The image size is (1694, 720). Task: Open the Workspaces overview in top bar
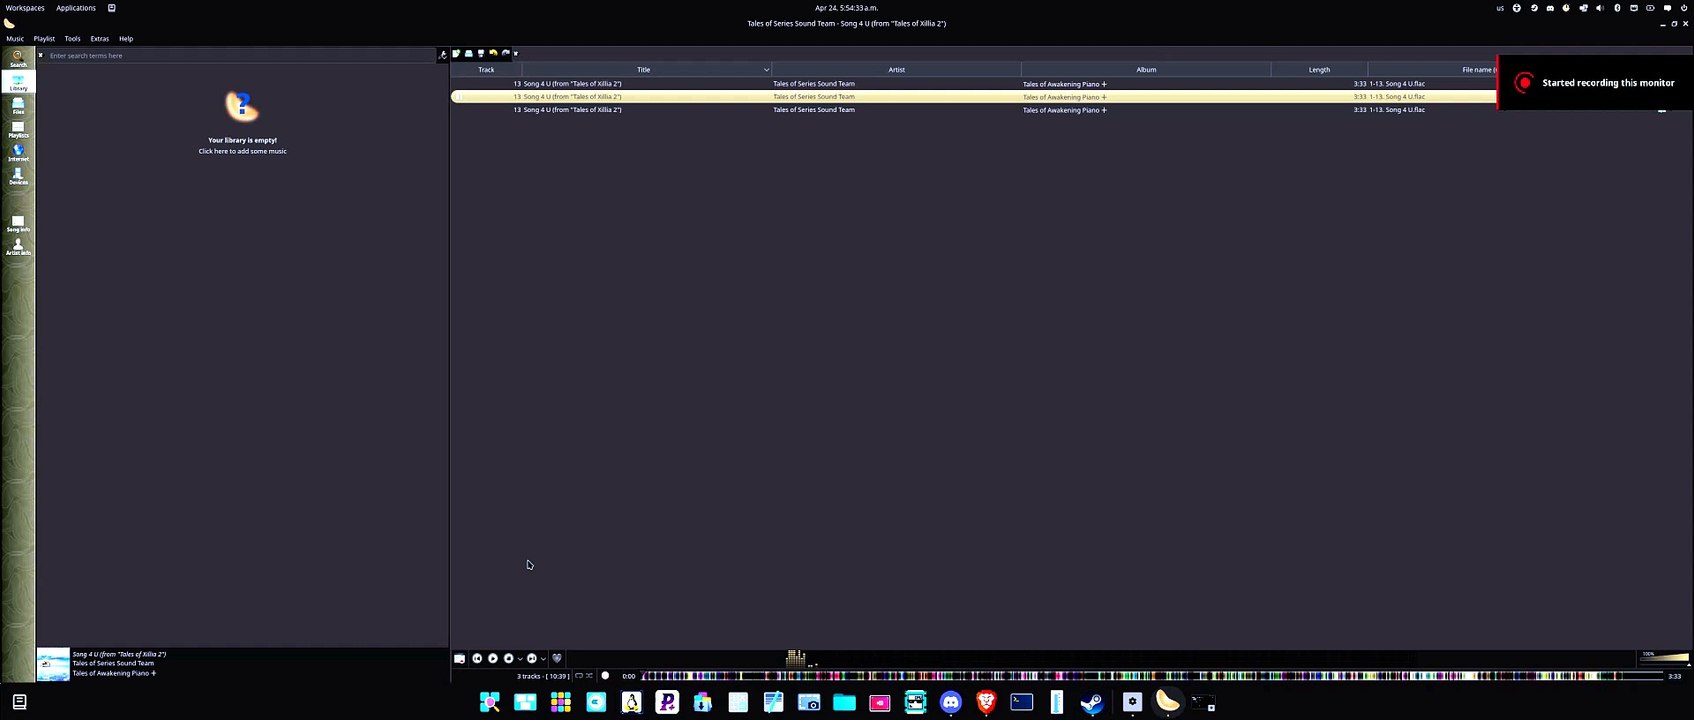pos(25,8)
